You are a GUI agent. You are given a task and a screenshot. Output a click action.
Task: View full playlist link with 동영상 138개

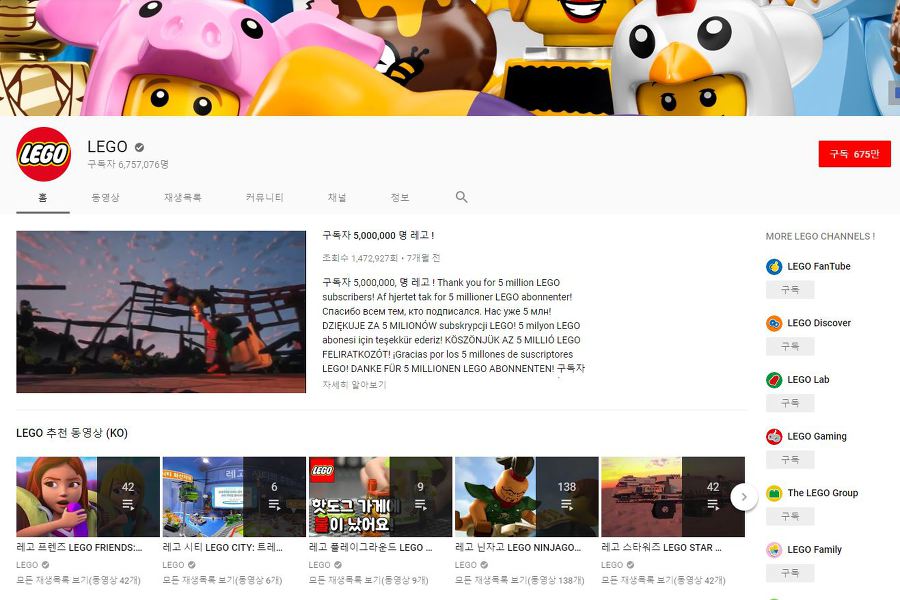point(519,580)
